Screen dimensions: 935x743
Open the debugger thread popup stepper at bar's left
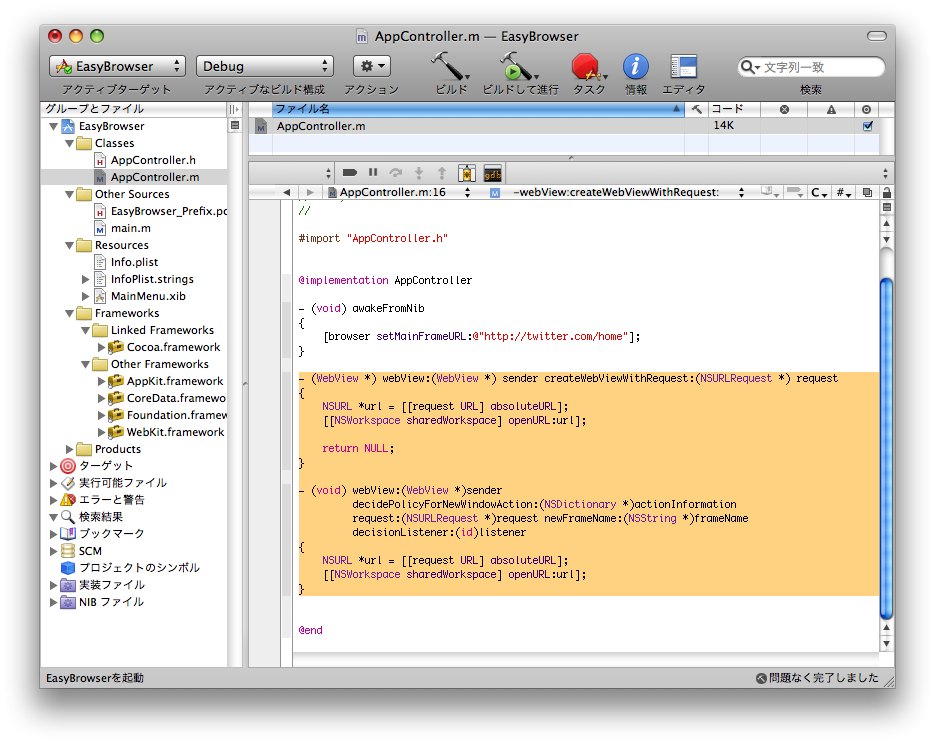click(x=328, y=173)
